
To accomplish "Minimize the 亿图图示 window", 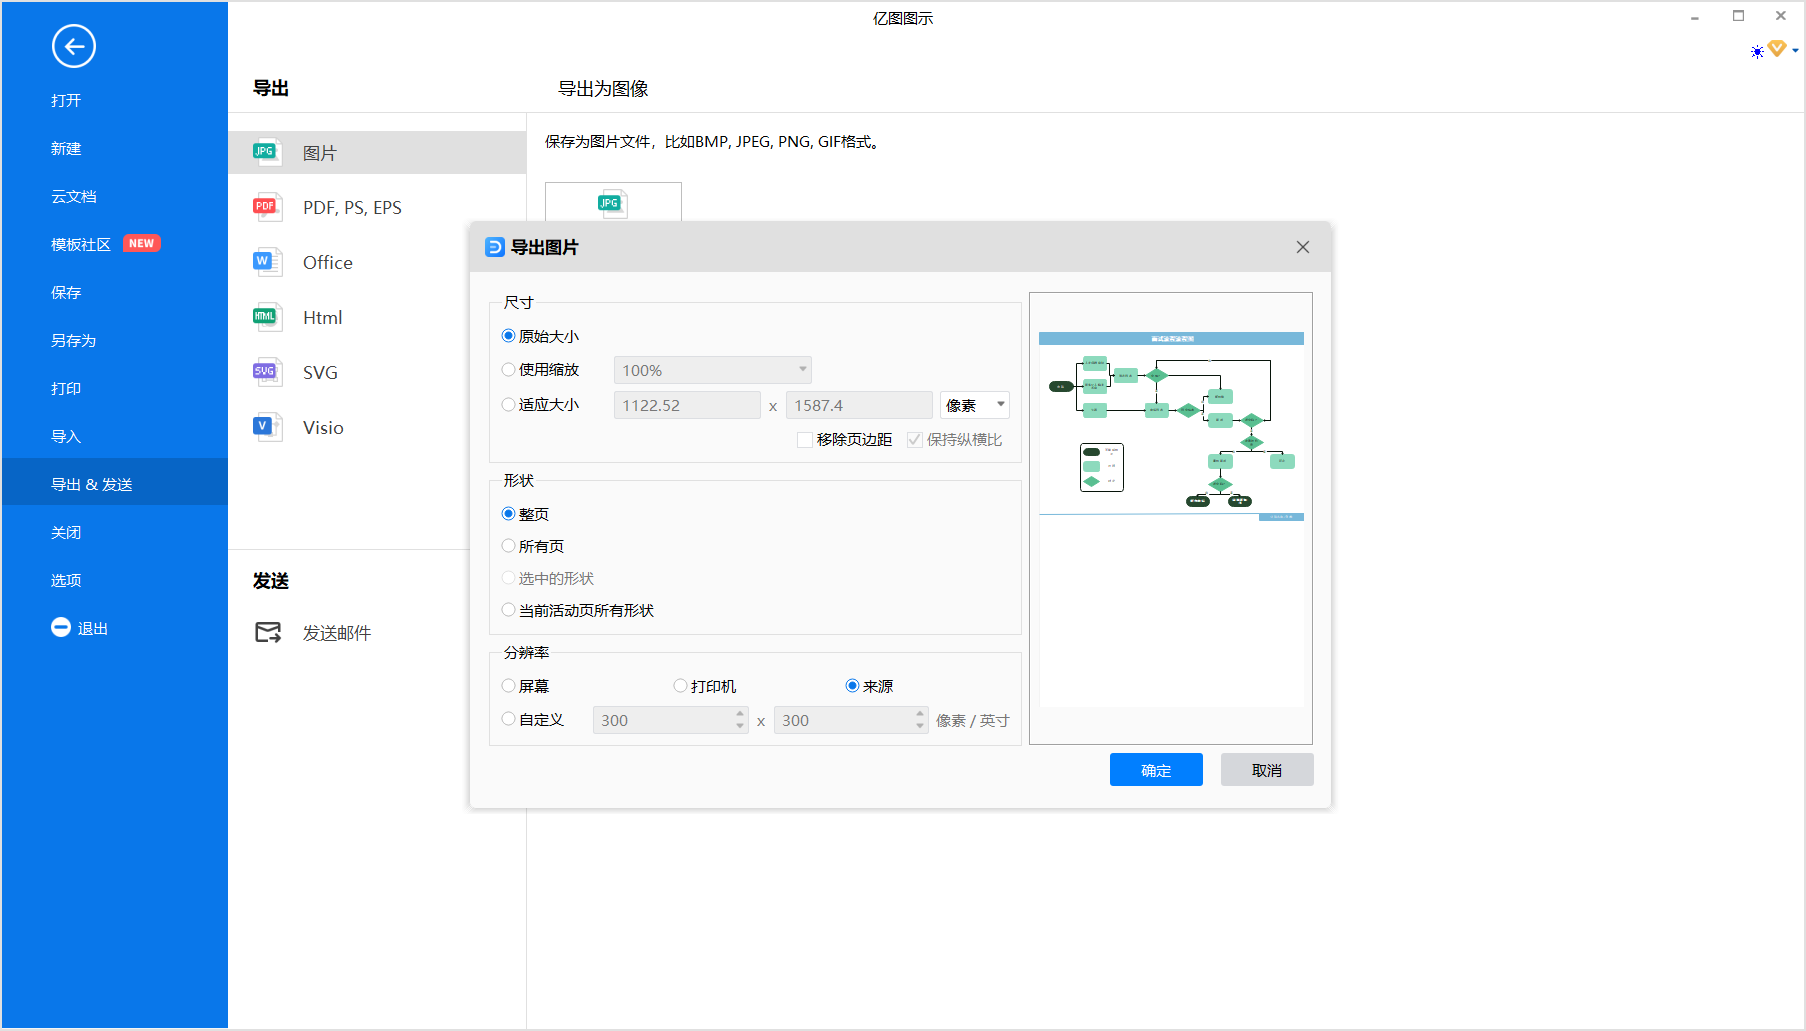I will point(1695,17).
